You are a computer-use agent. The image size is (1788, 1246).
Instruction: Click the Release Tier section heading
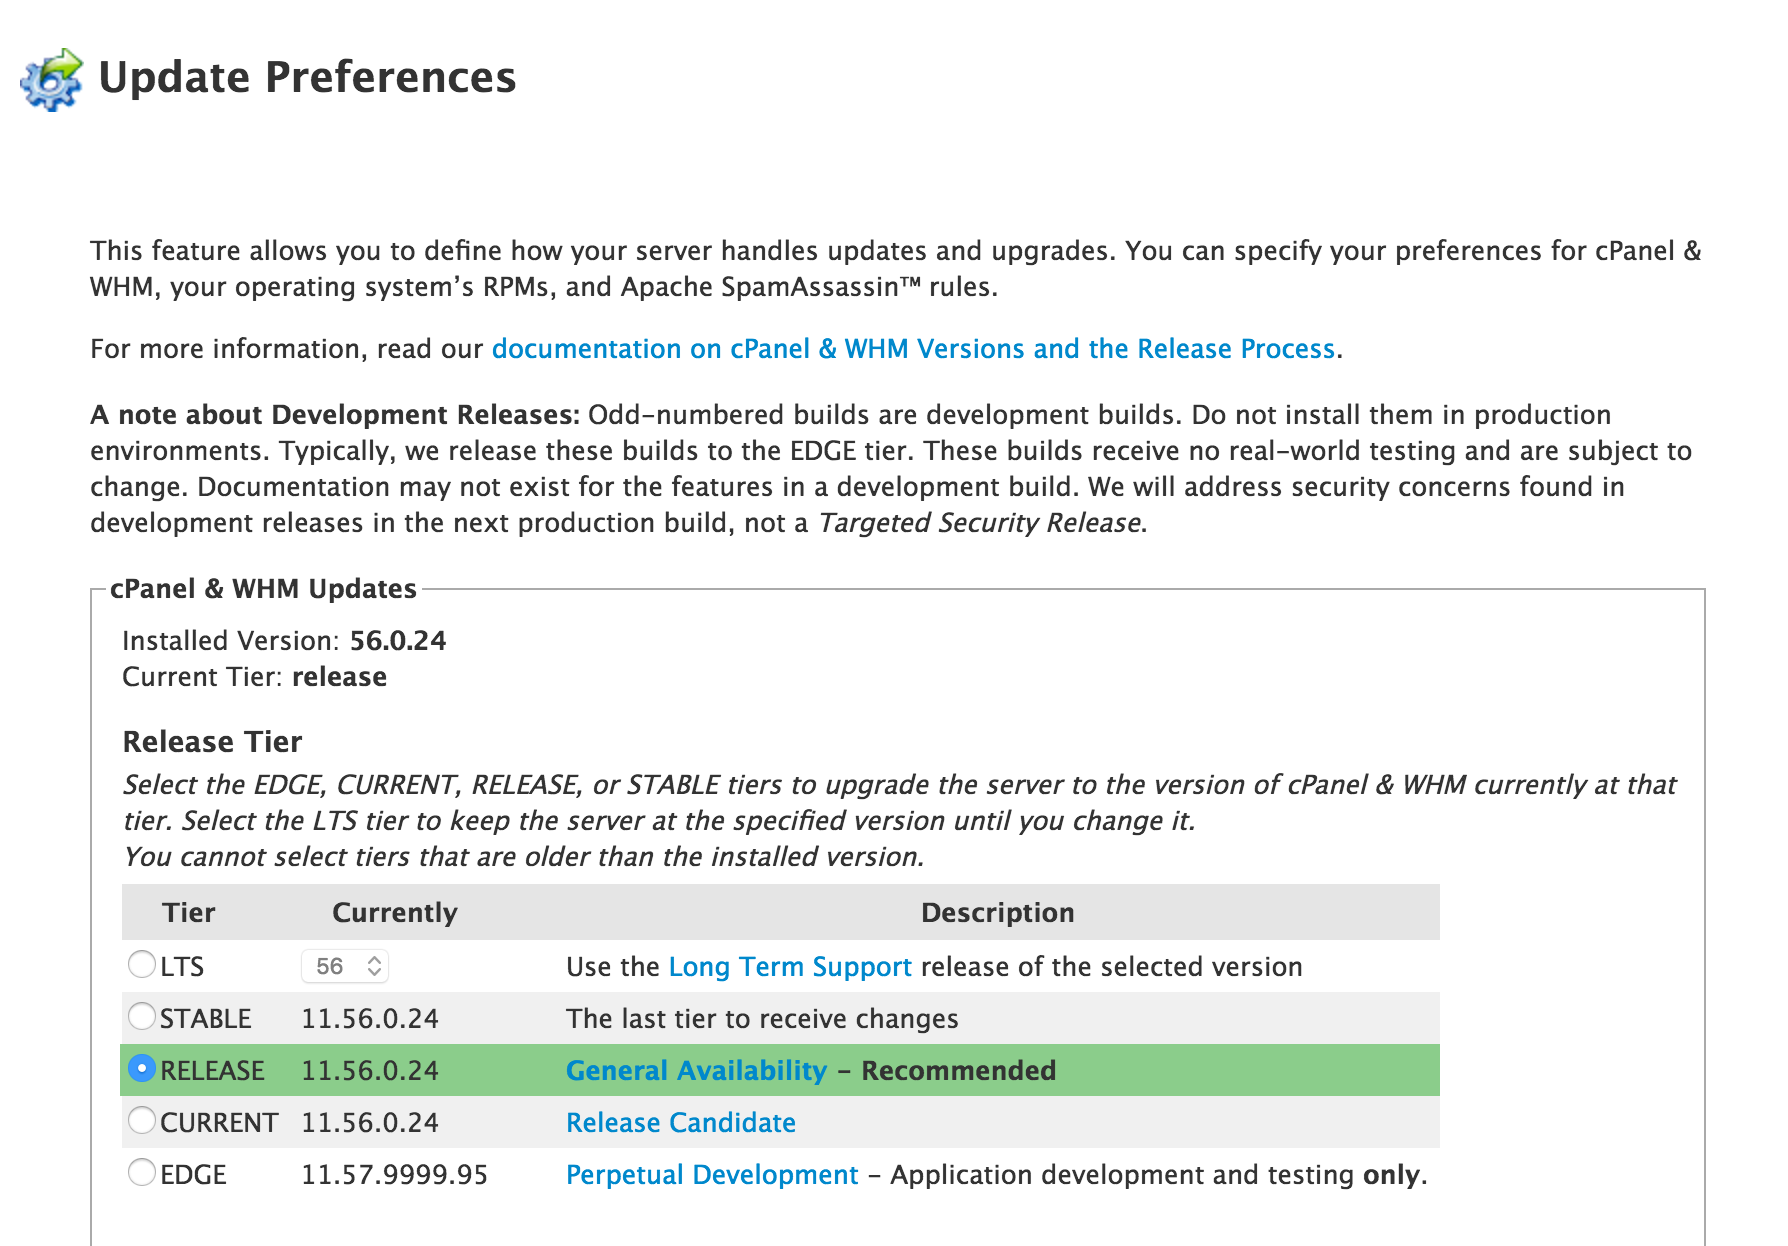(212, 742)
